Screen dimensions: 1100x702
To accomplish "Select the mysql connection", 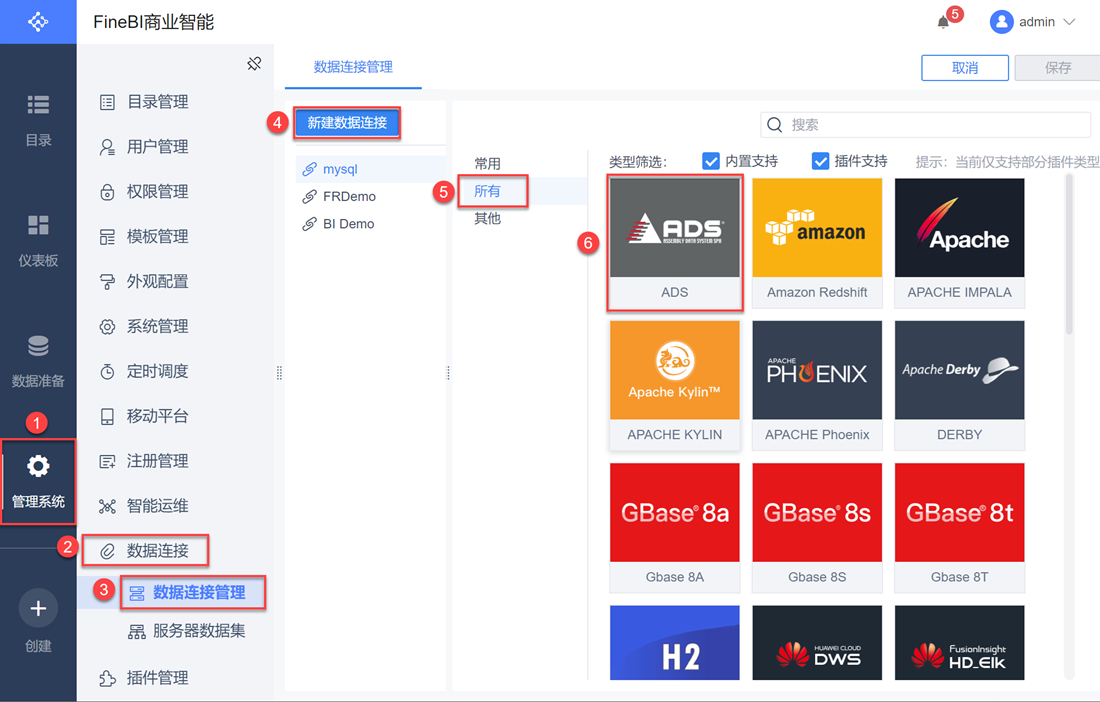I will point(370,169).
